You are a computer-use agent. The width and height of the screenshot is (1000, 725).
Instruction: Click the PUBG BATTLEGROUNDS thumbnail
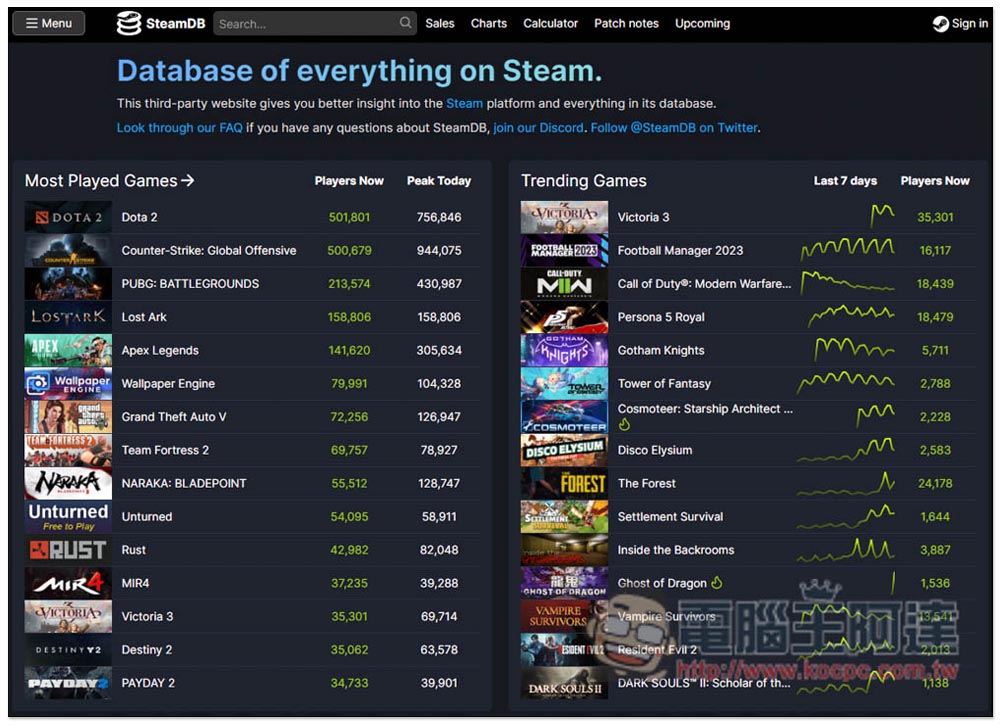coord(68,284)
